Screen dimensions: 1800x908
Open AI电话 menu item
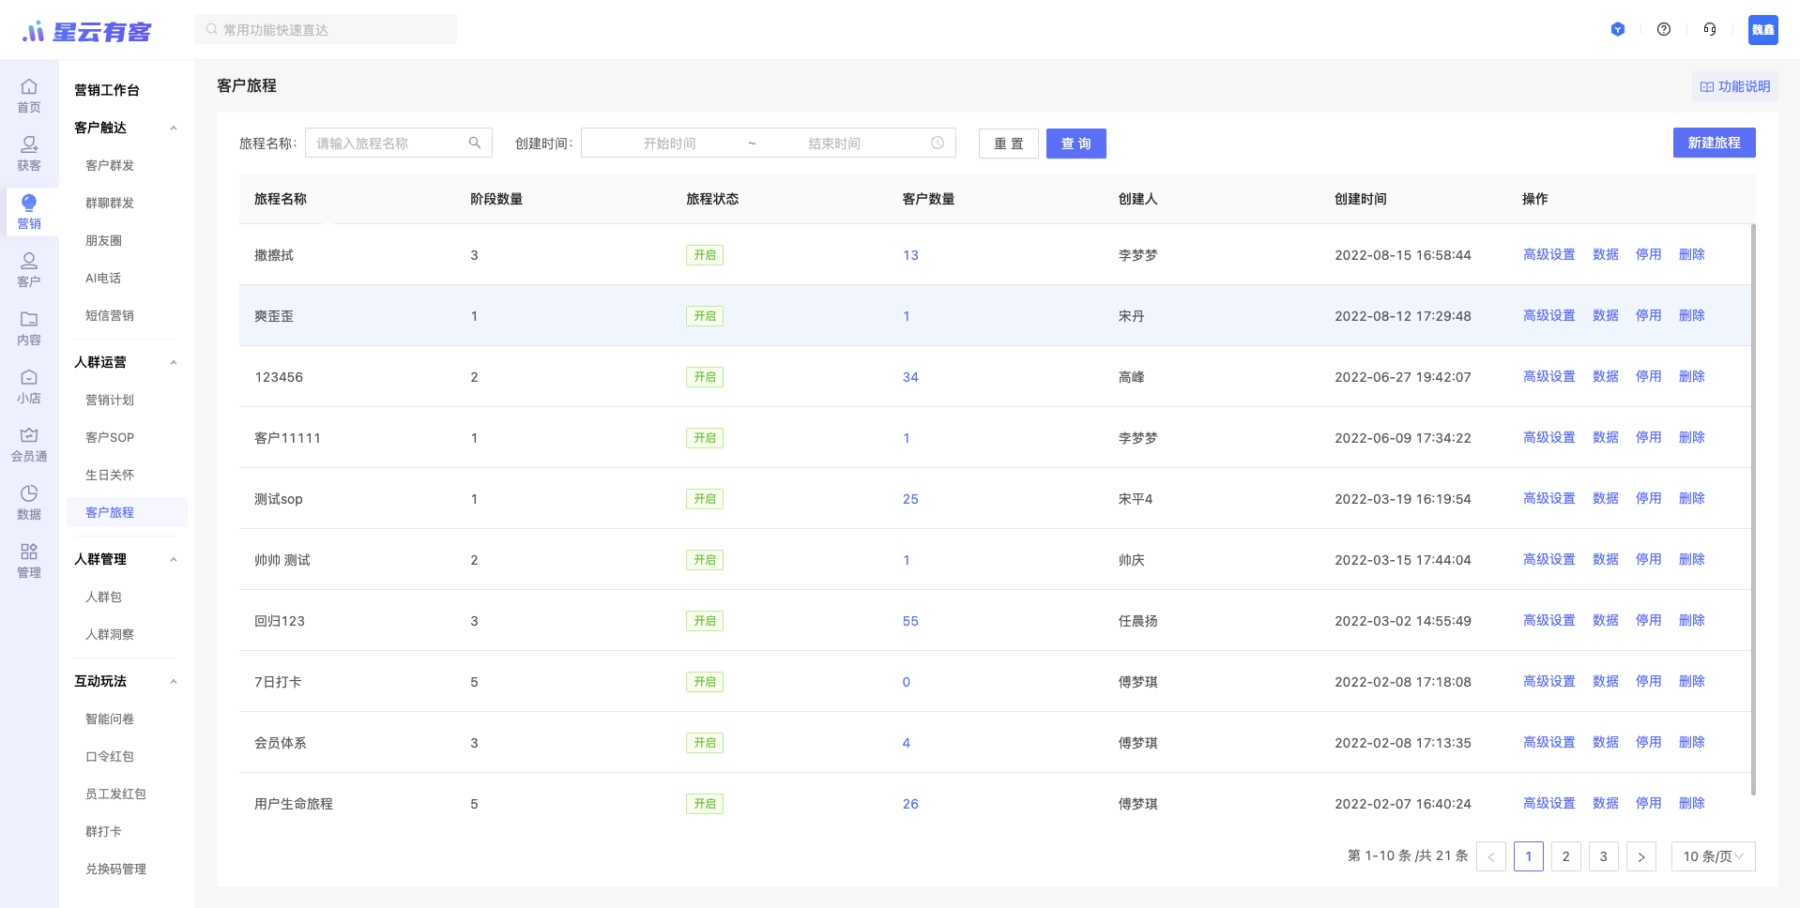pos(103,278)
